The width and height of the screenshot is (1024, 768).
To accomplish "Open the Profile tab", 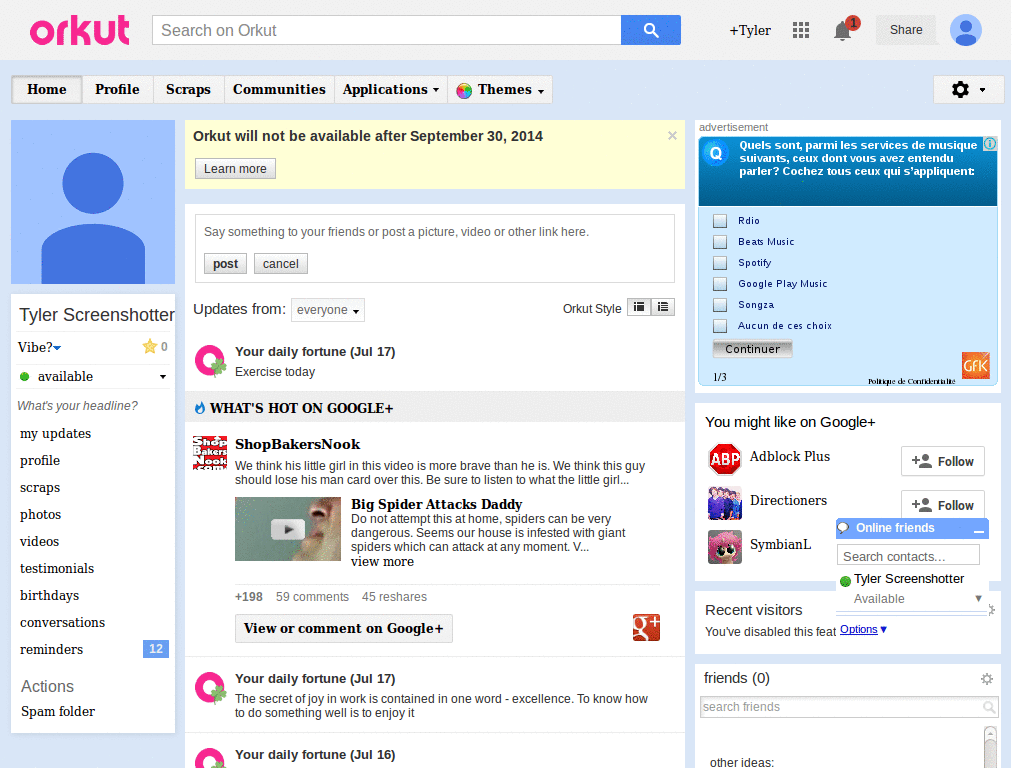I will 117,89.
